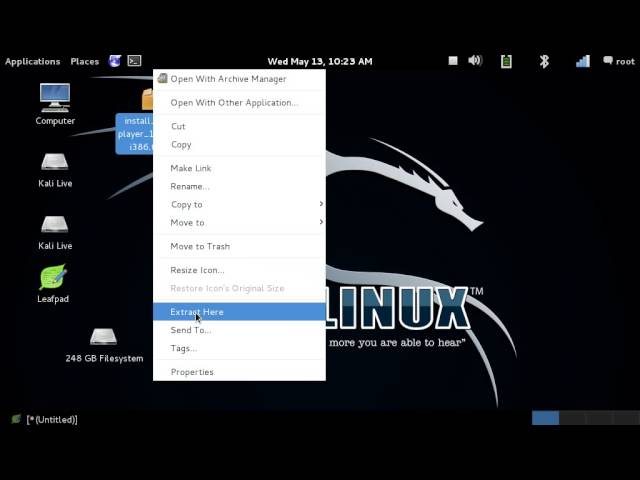Open the battery status indicator

[506, 61]
